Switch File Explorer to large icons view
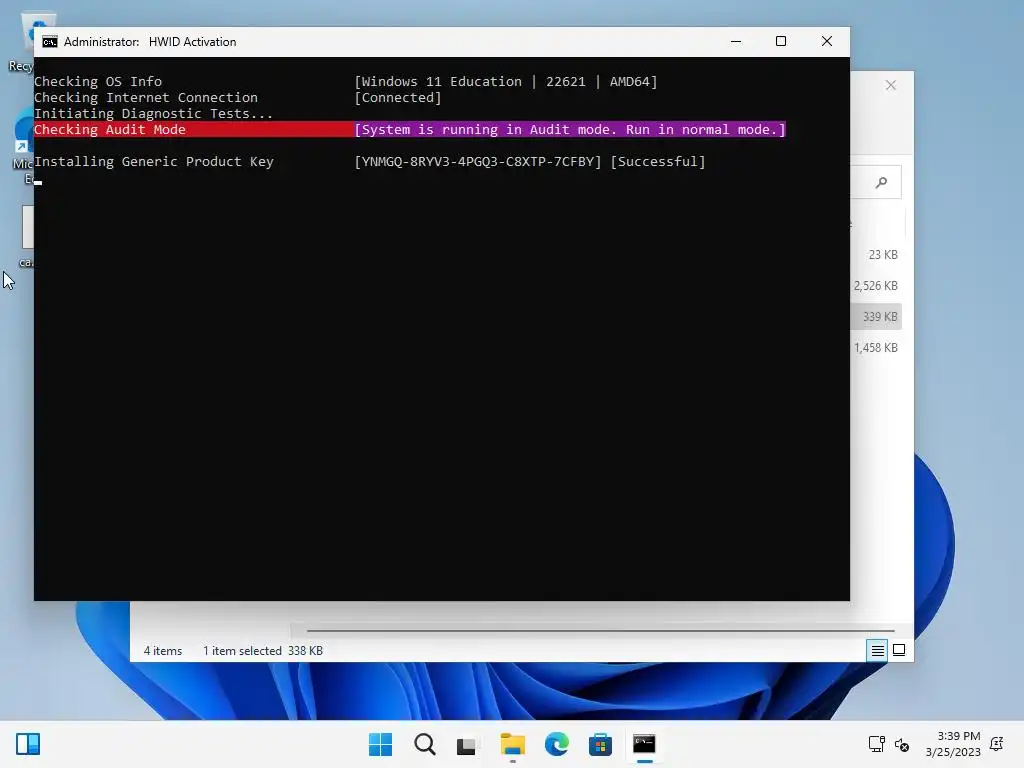The width and height of the screenshot is (1024, 768). click(899, 650)
